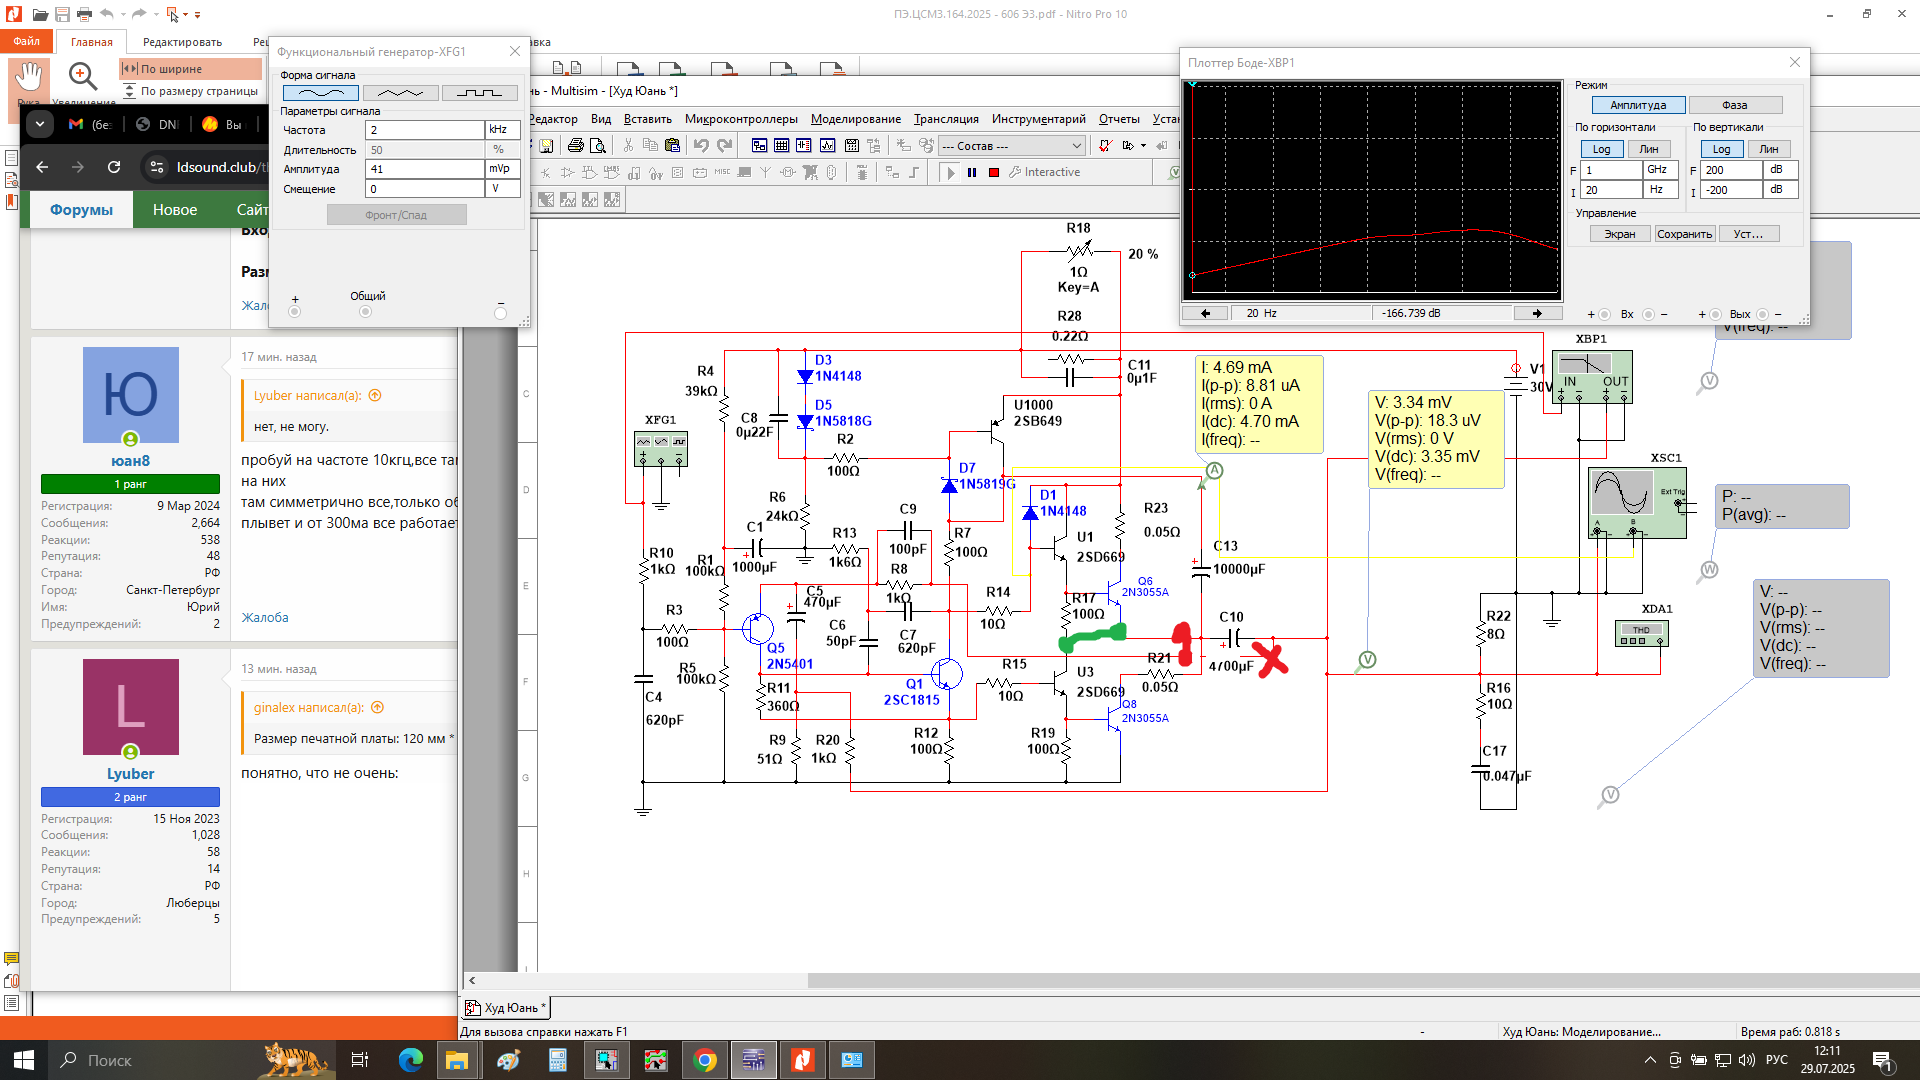Switch Bode plotter mode to Фаза
The height and width of the screenshot is (1080, 1920).
(1734, 105)
